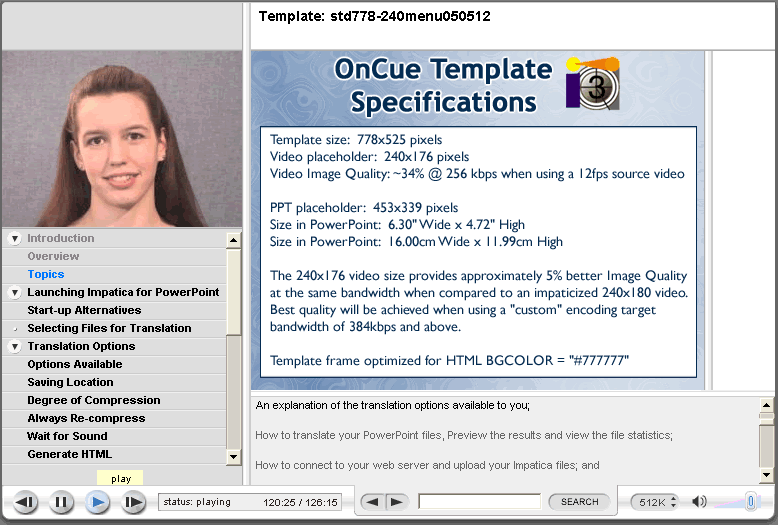This screenshot has width=778, height=525.
Task: Click notes line about translating PowerPoint files
Action: tap(464, 435)
